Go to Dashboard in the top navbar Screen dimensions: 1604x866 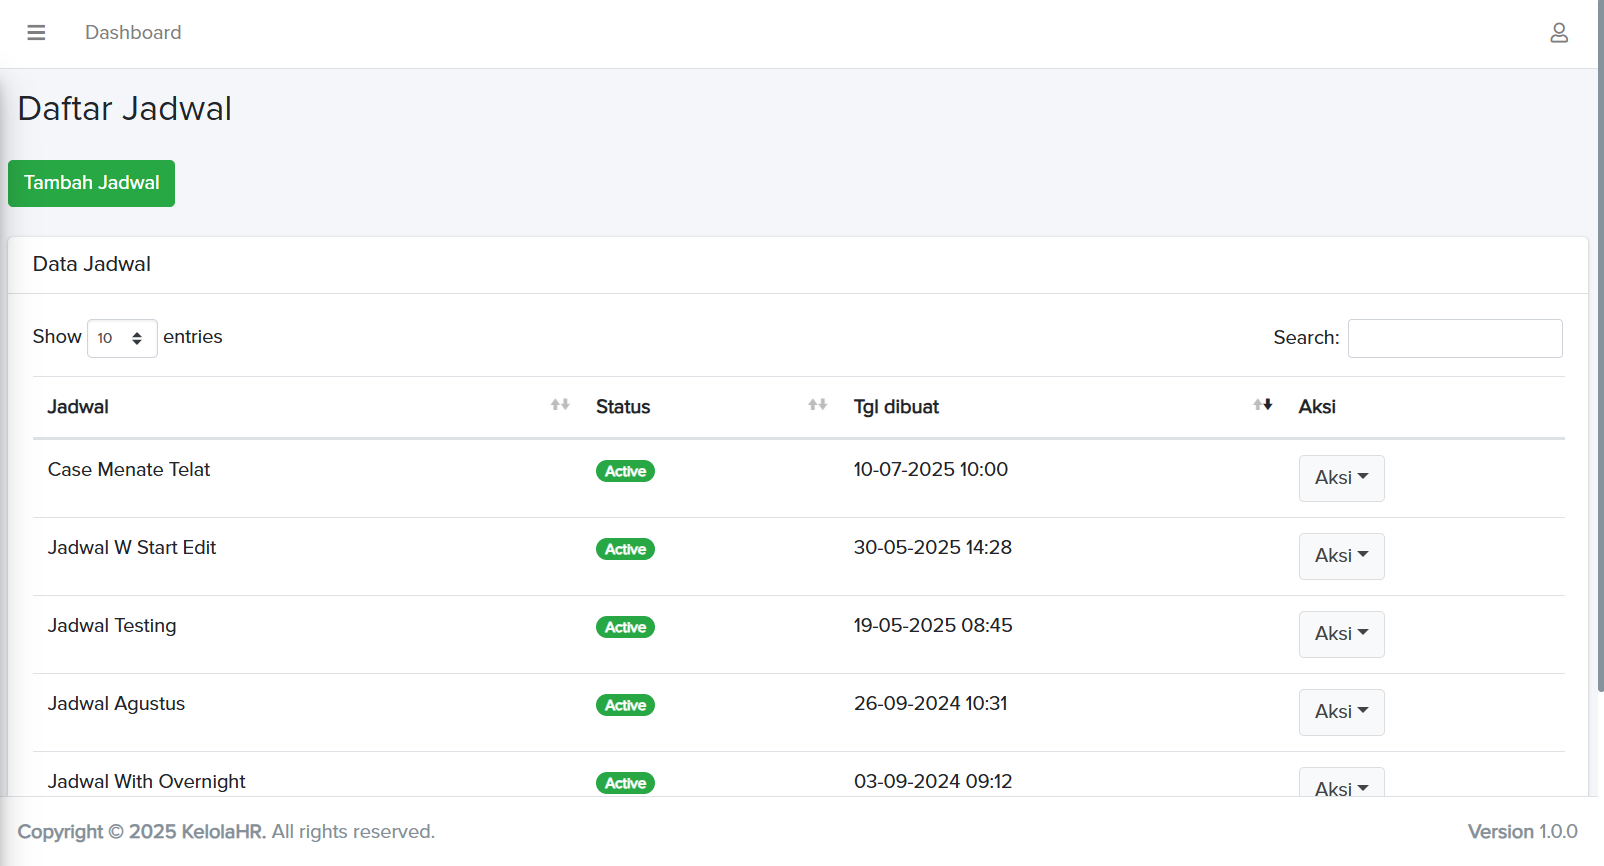click(133, 33)
